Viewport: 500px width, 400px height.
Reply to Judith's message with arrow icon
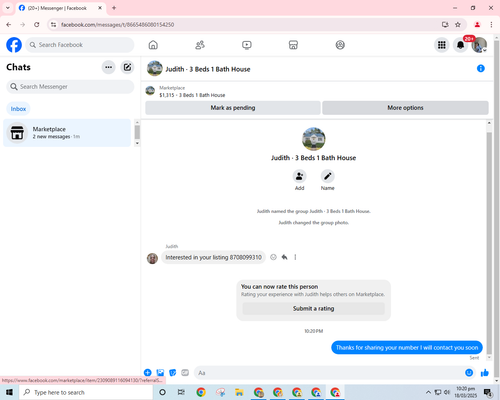pos(284,257)
